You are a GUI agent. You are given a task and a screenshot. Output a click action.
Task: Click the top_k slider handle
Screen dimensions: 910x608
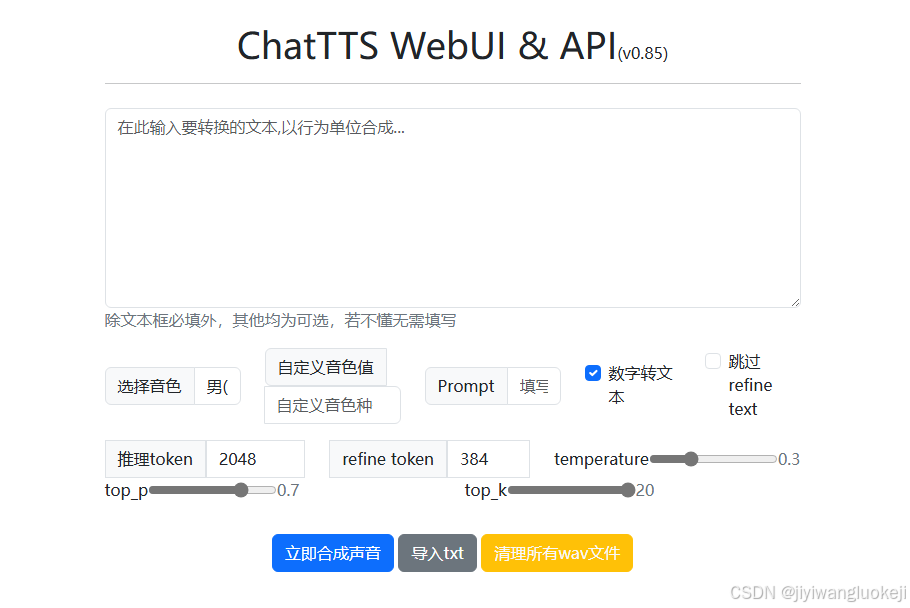tap(628, 490)
